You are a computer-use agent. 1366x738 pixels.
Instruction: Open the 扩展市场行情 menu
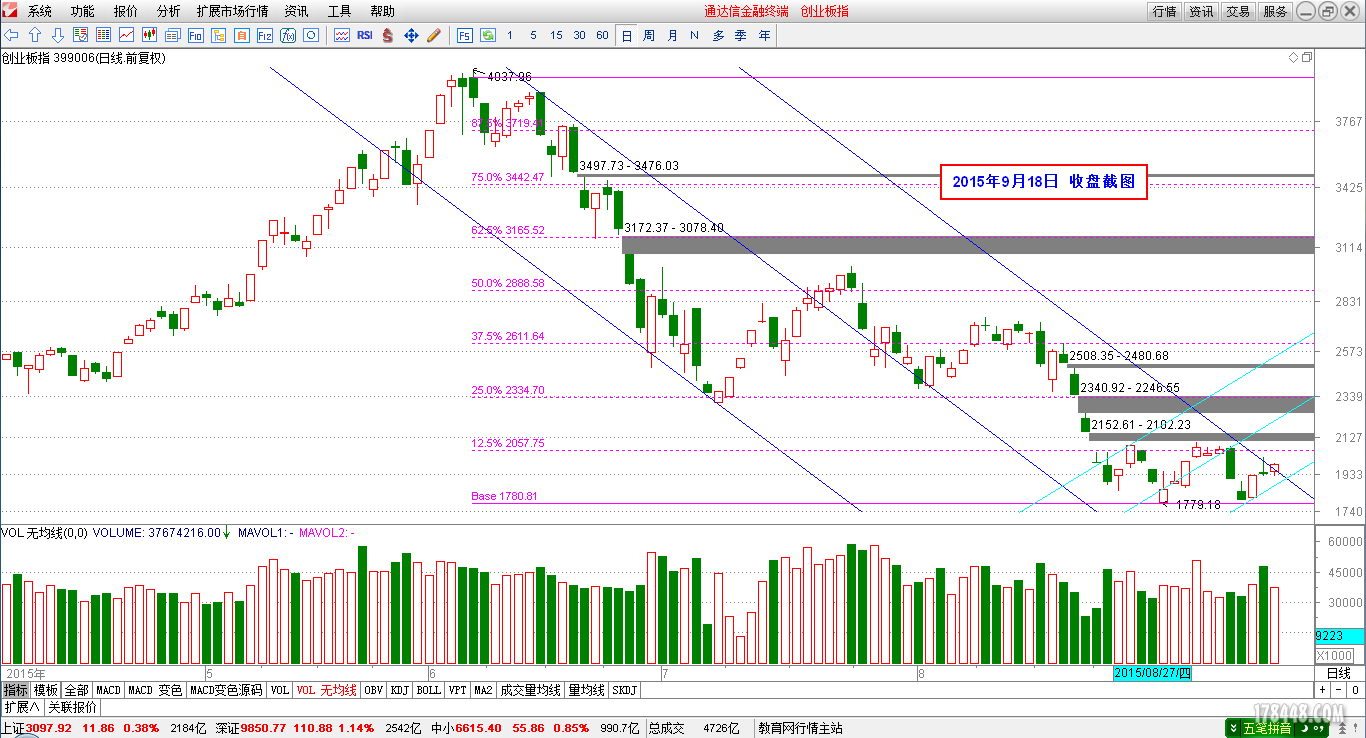tap(233, 11)
